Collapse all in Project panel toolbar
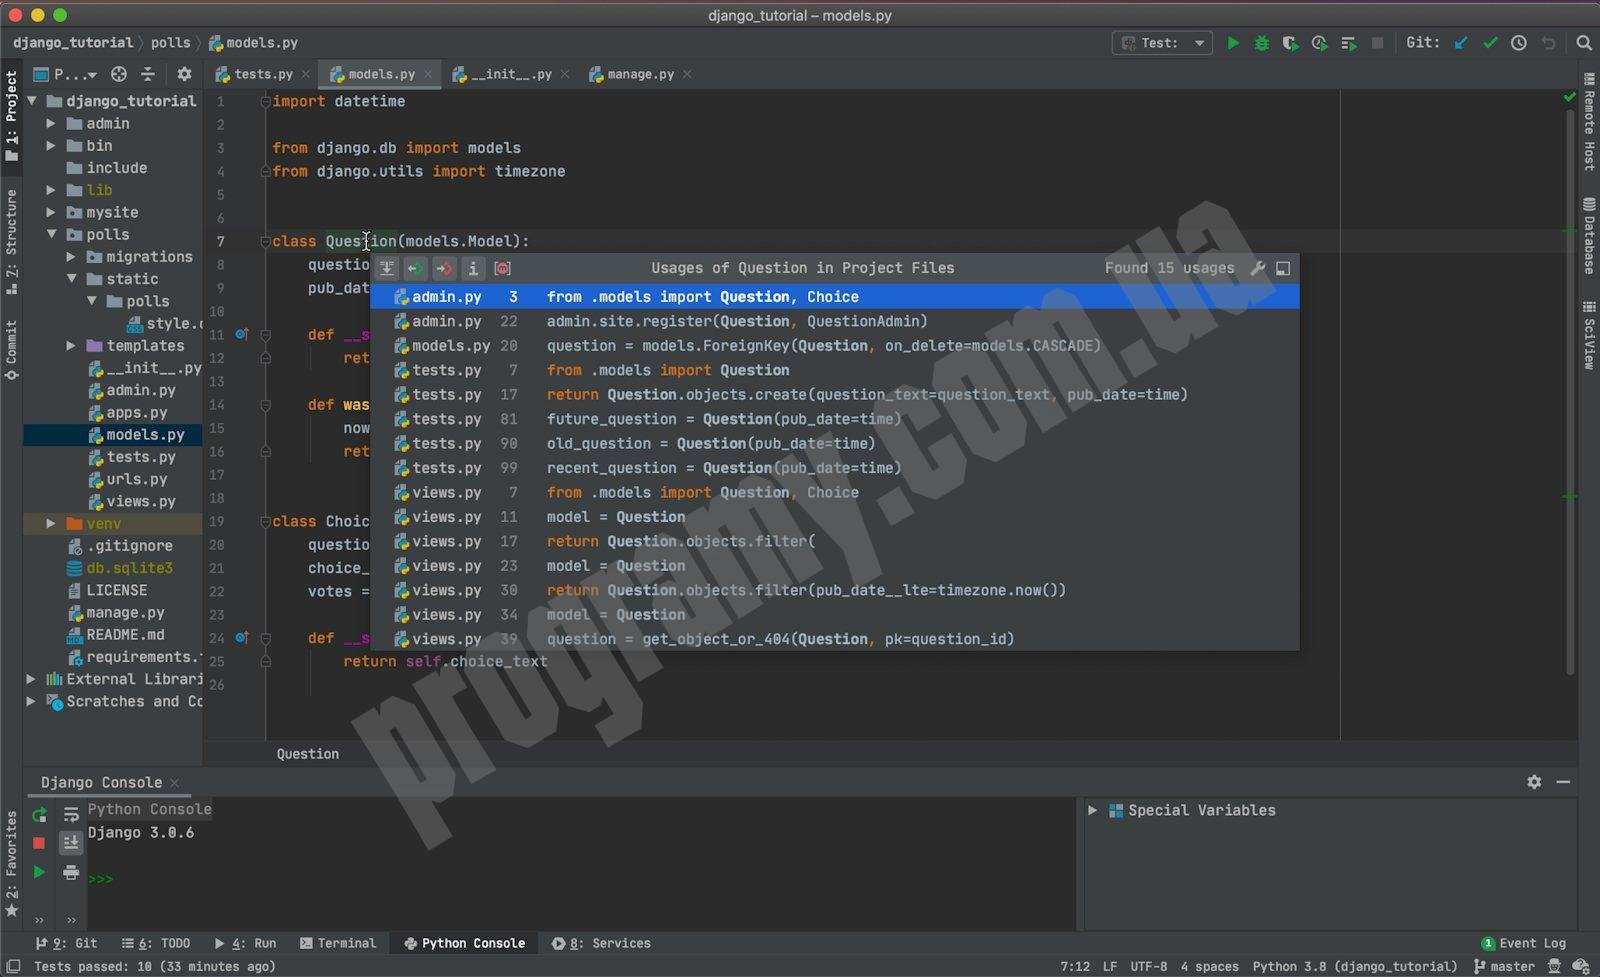 point(148,74)
